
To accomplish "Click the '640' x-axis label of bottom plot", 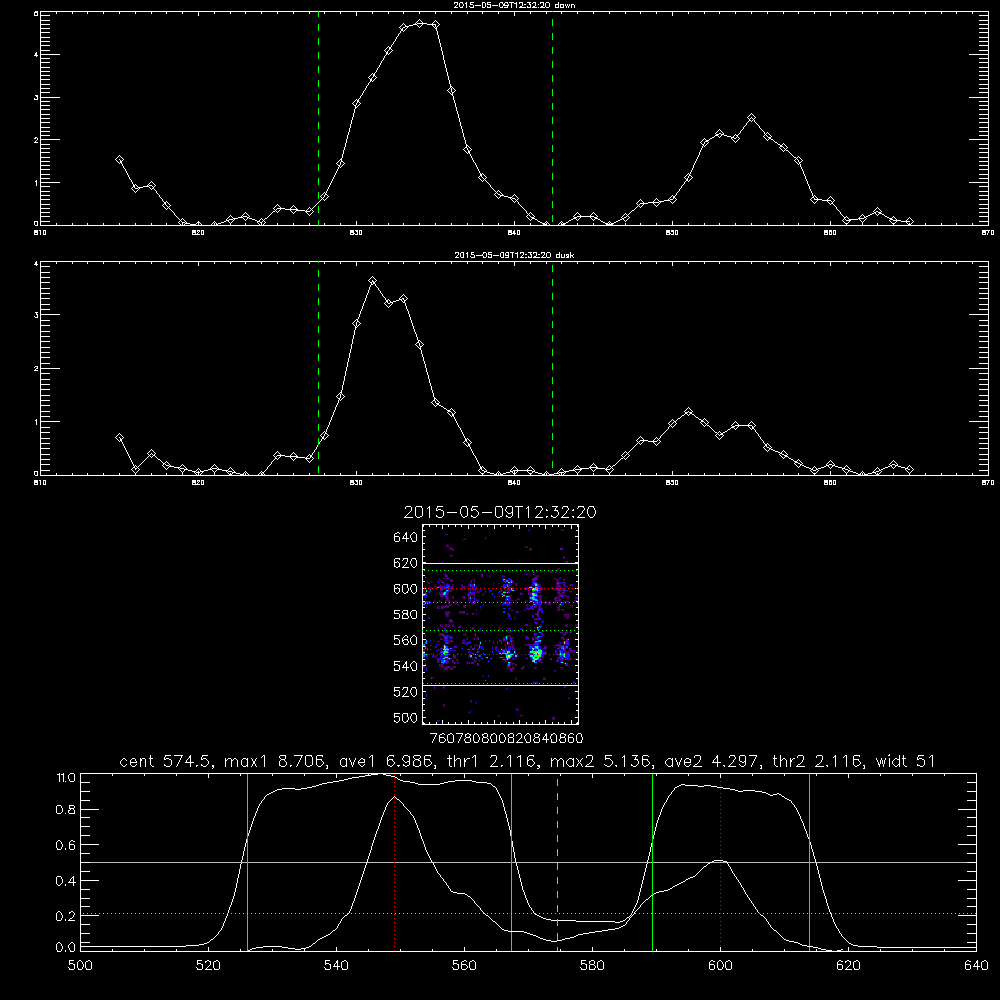I will pyautogui.click(x=976, y=966).
